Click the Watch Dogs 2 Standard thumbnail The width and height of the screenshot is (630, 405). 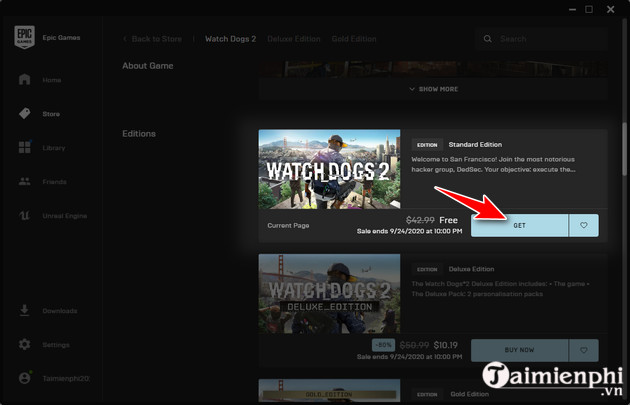[329, 169]
